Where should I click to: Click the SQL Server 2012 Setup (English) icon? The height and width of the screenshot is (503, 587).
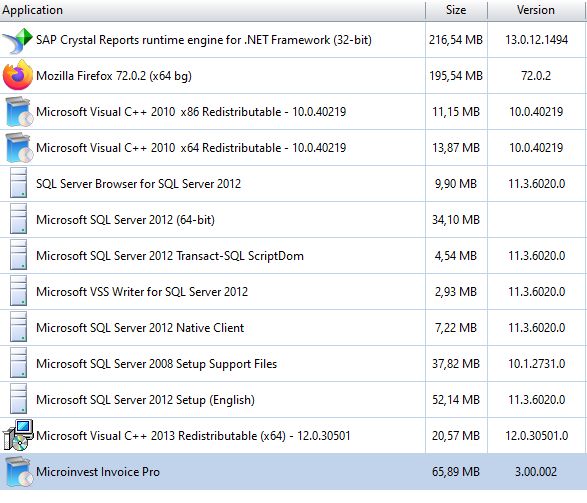[18, 399]
